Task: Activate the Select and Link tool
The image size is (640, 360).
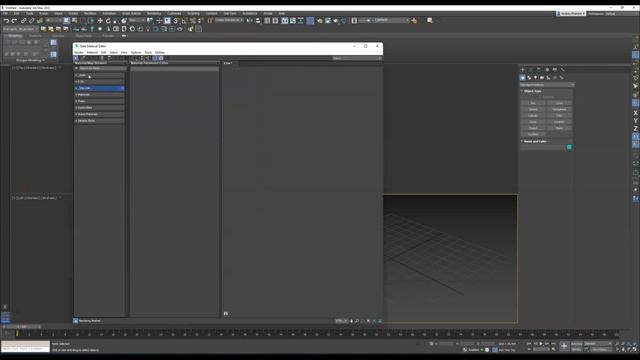Action: click(24, 20)
